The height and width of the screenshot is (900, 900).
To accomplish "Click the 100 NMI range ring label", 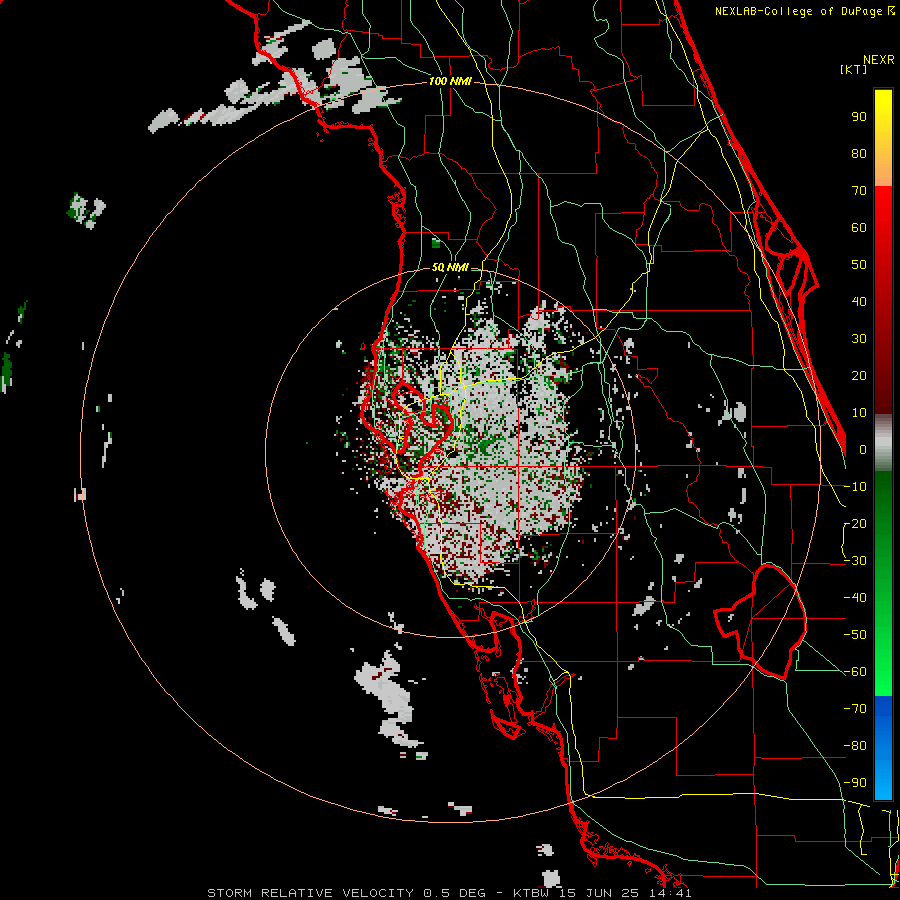I will [x=450, y=82].
